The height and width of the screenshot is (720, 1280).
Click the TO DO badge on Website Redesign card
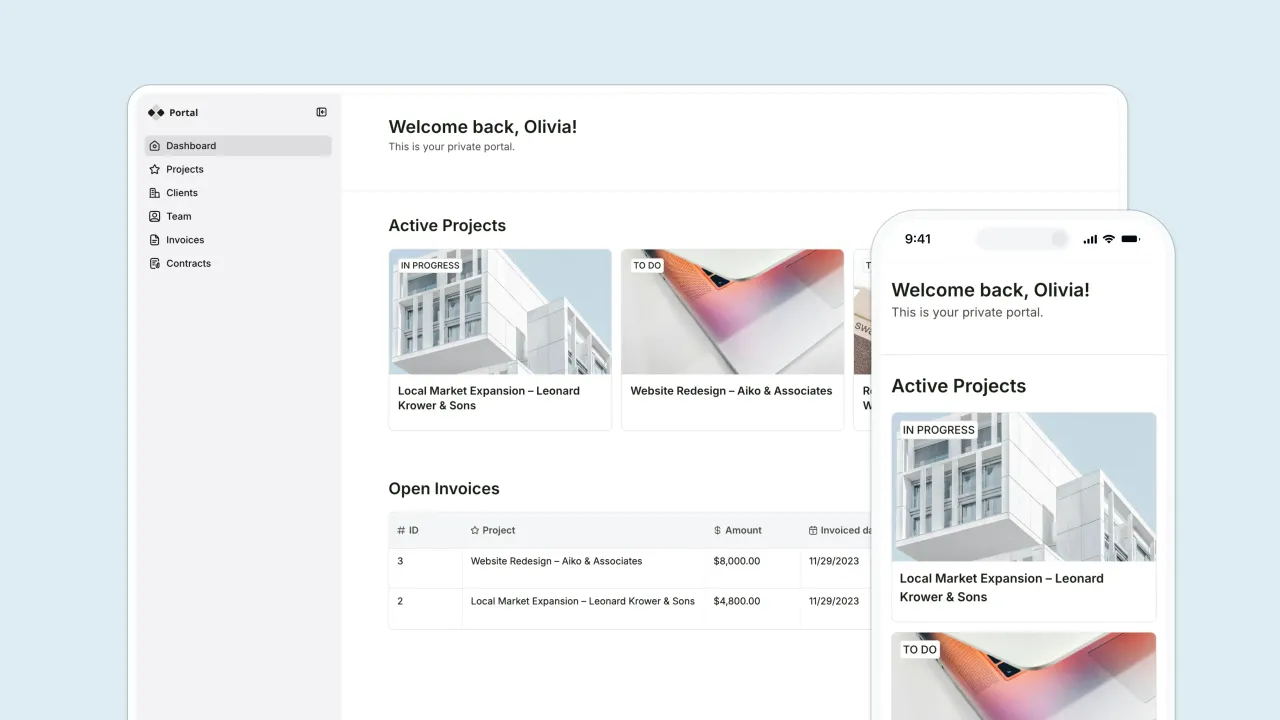647,266
